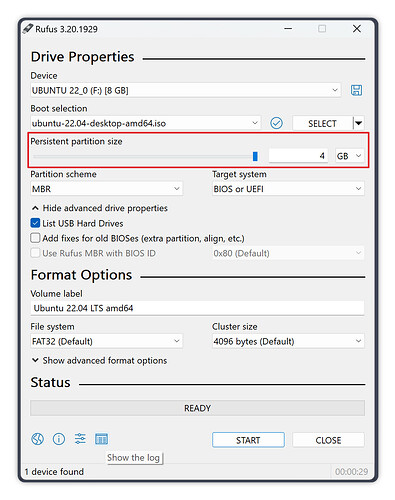Click the 'Persistent partition size' label
The width and height of the screenshot is (395, 500).
[76, 141]
